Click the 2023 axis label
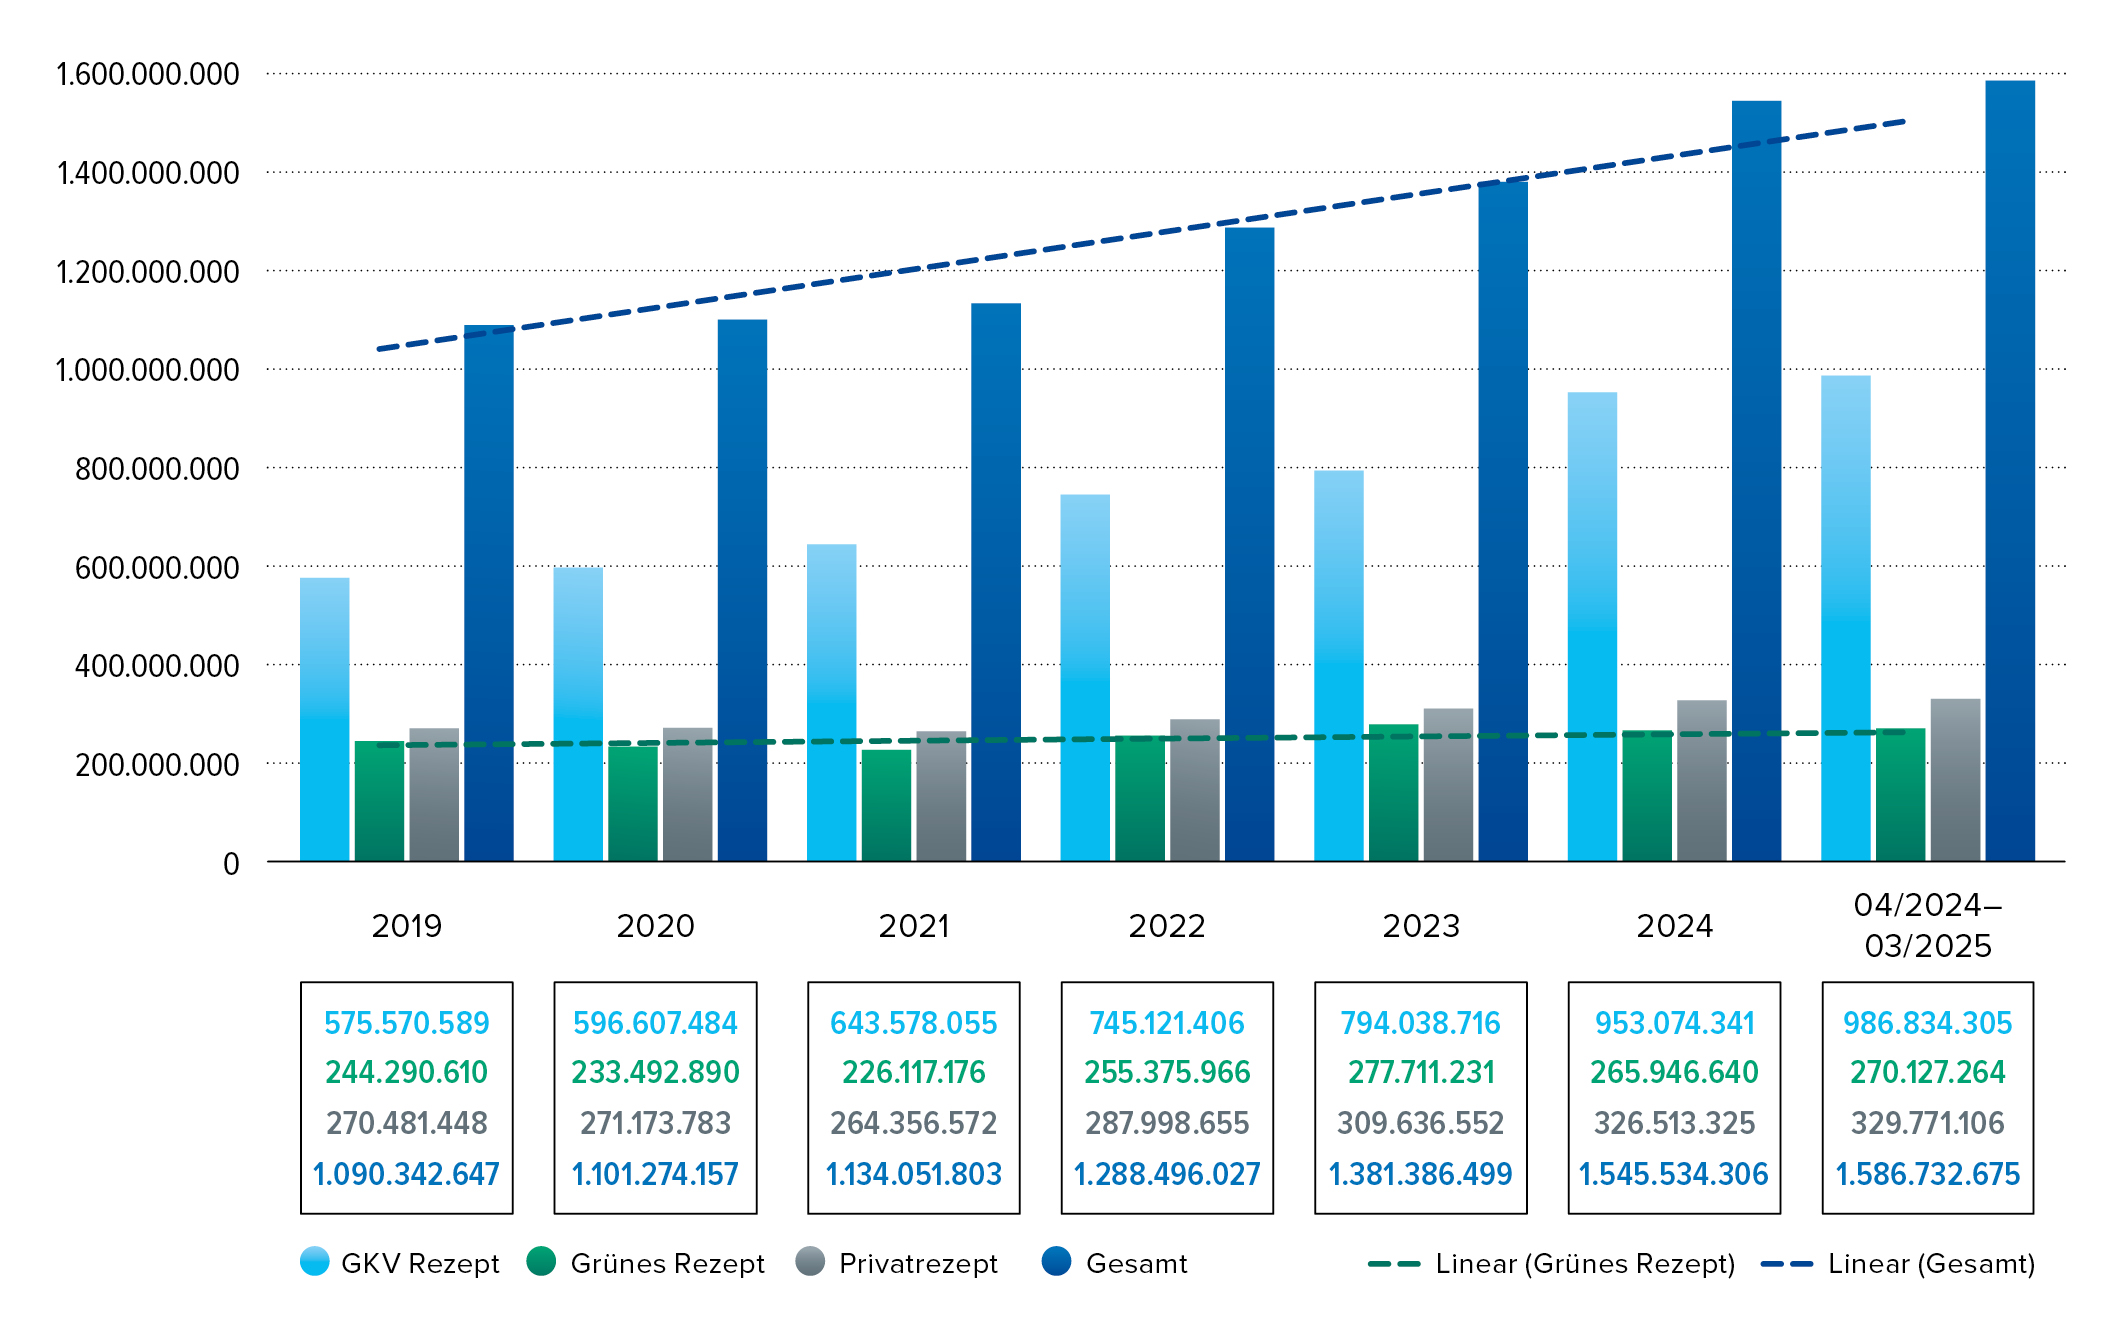This screenshot has height=1335, width=2126. coord(1421,926)
